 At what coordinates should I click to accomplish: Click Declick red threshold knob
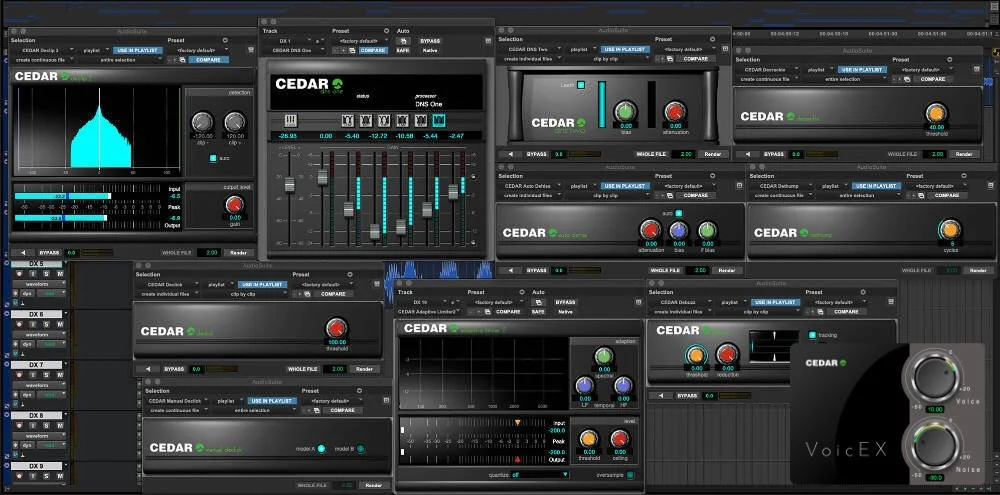point(336,328)
